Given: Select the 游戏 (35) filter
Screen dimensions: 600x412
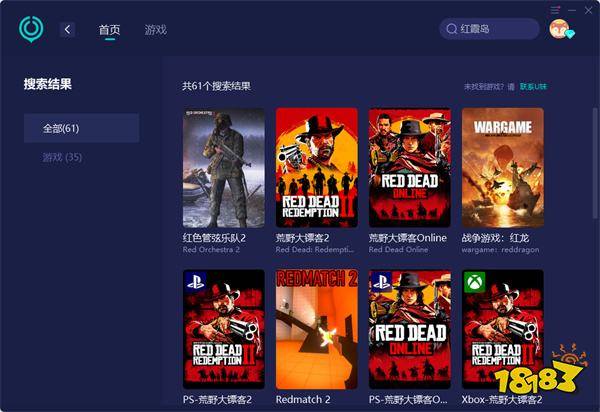Looking at the screenshot, I should (x=62, y=158).
